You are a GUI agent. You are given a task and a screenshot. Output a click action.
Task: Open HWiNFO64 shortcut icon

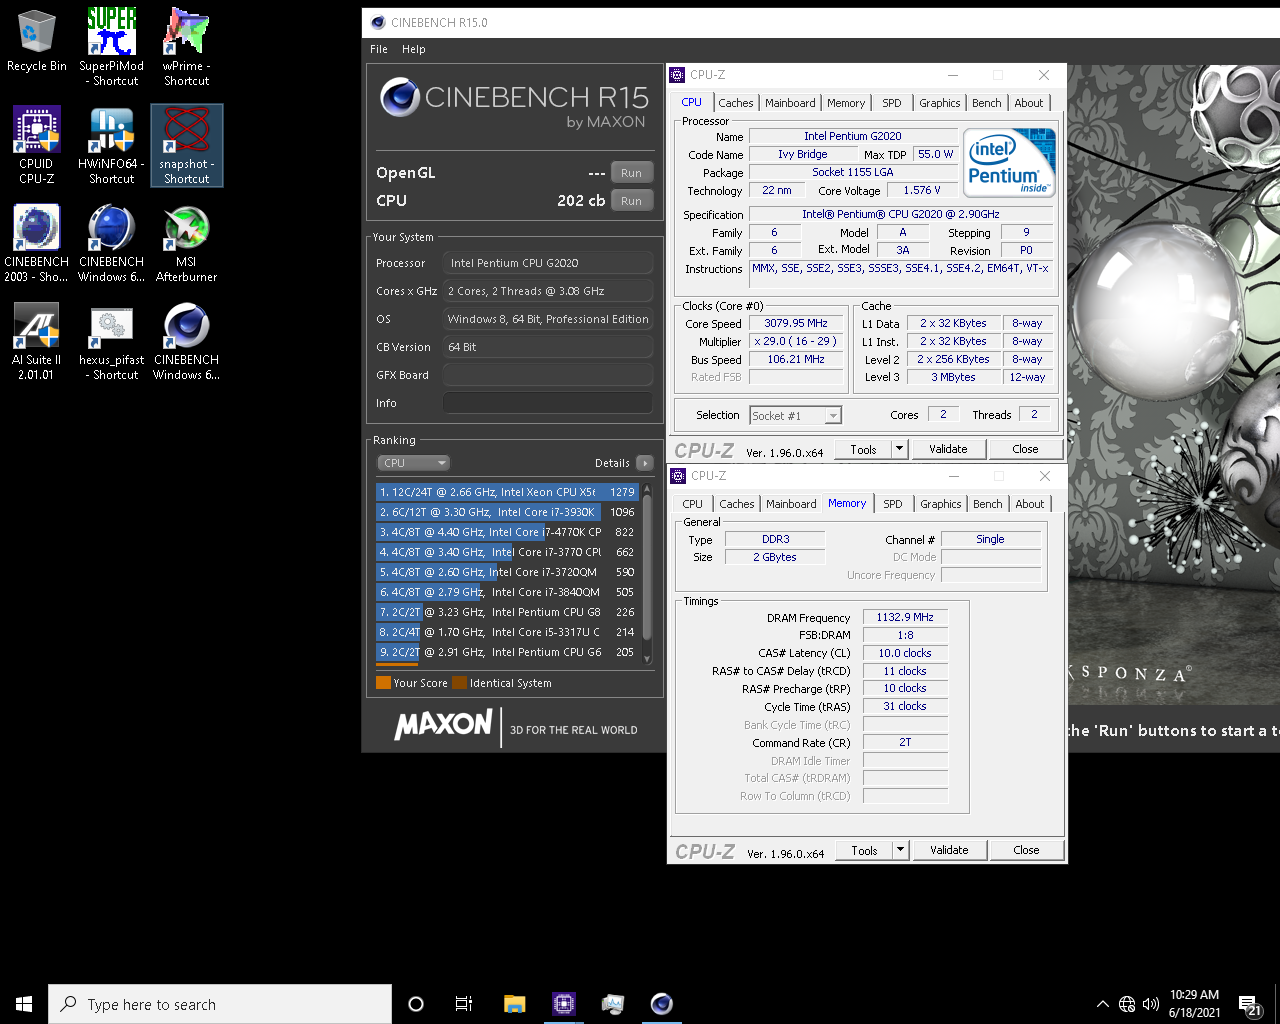pos(112,145)
